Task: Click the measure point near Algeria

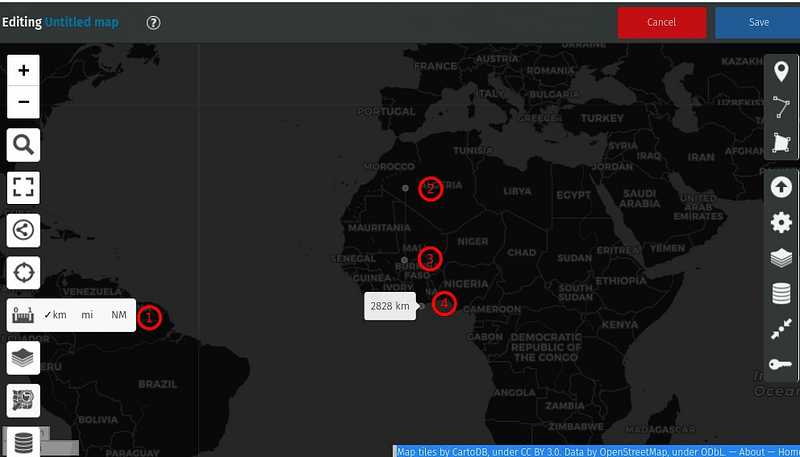Action: pyautogui.click(x=405, y=188)
